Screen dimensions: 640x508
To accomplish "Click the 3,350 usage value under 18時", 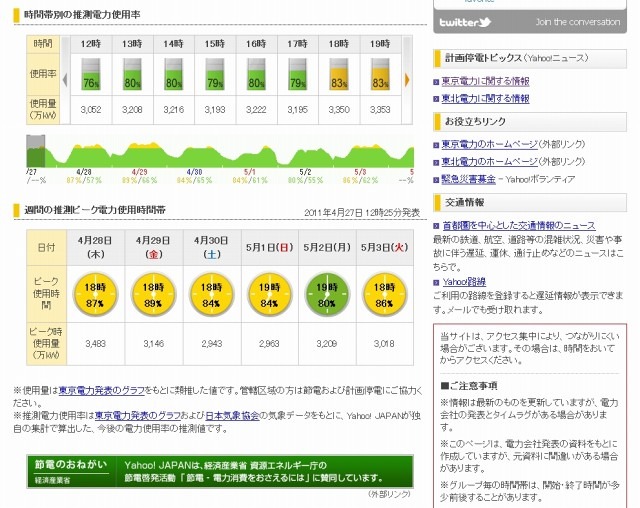I will coord(339,110).
